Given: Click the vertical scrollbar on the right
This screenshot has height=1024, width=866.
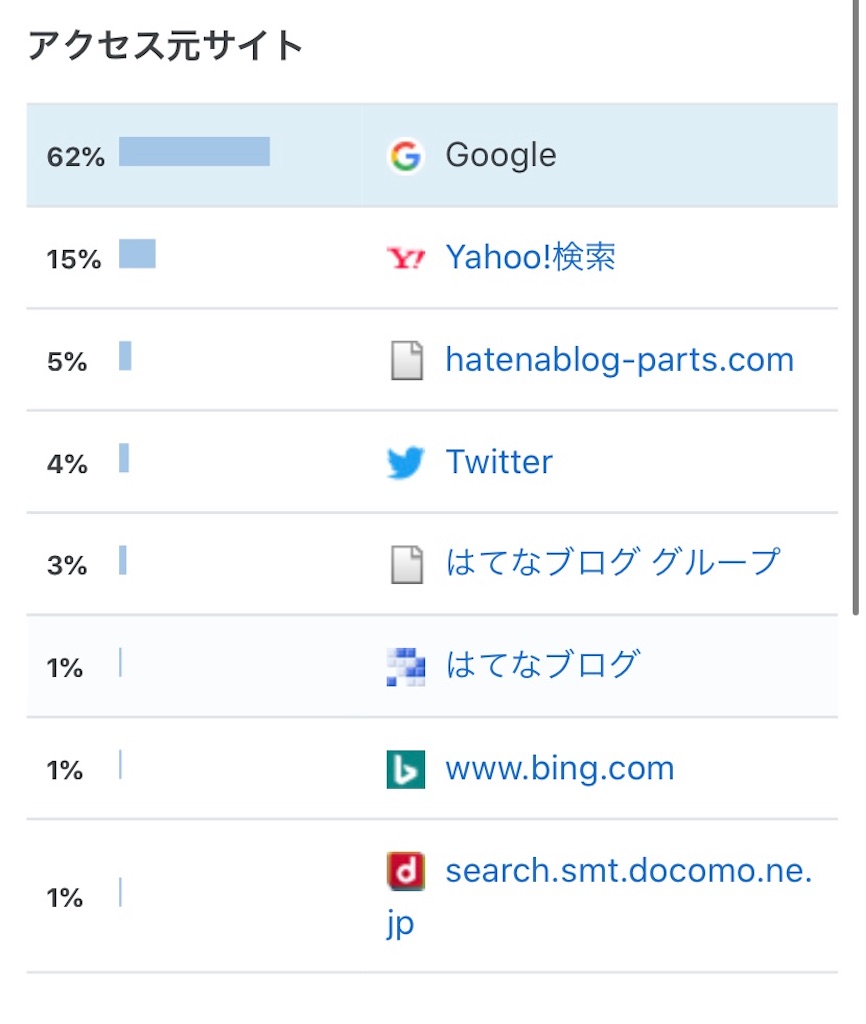Looking at the screenshot, I should [856, 307].
